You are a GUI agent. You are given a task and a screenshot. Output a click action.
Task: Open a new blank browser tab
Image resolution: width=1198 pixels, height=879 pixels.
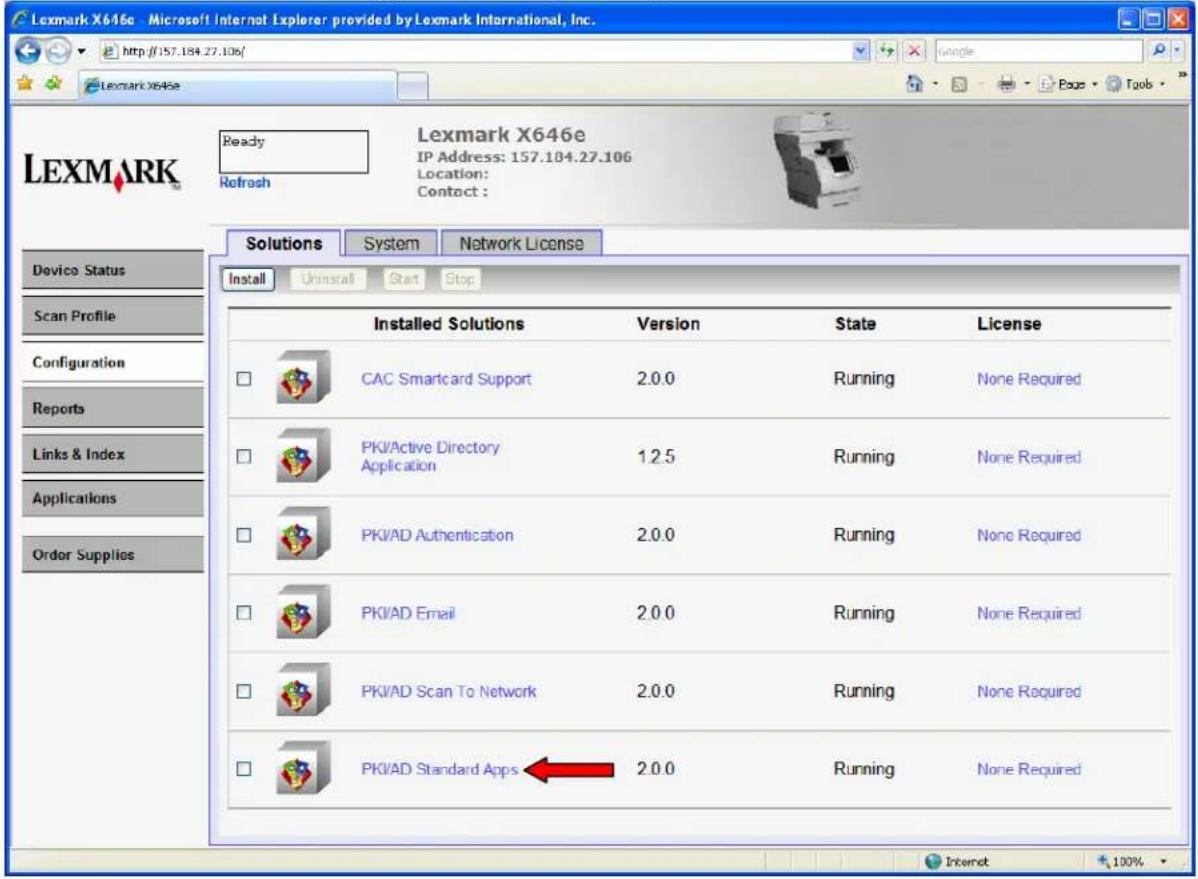[413, 86]
